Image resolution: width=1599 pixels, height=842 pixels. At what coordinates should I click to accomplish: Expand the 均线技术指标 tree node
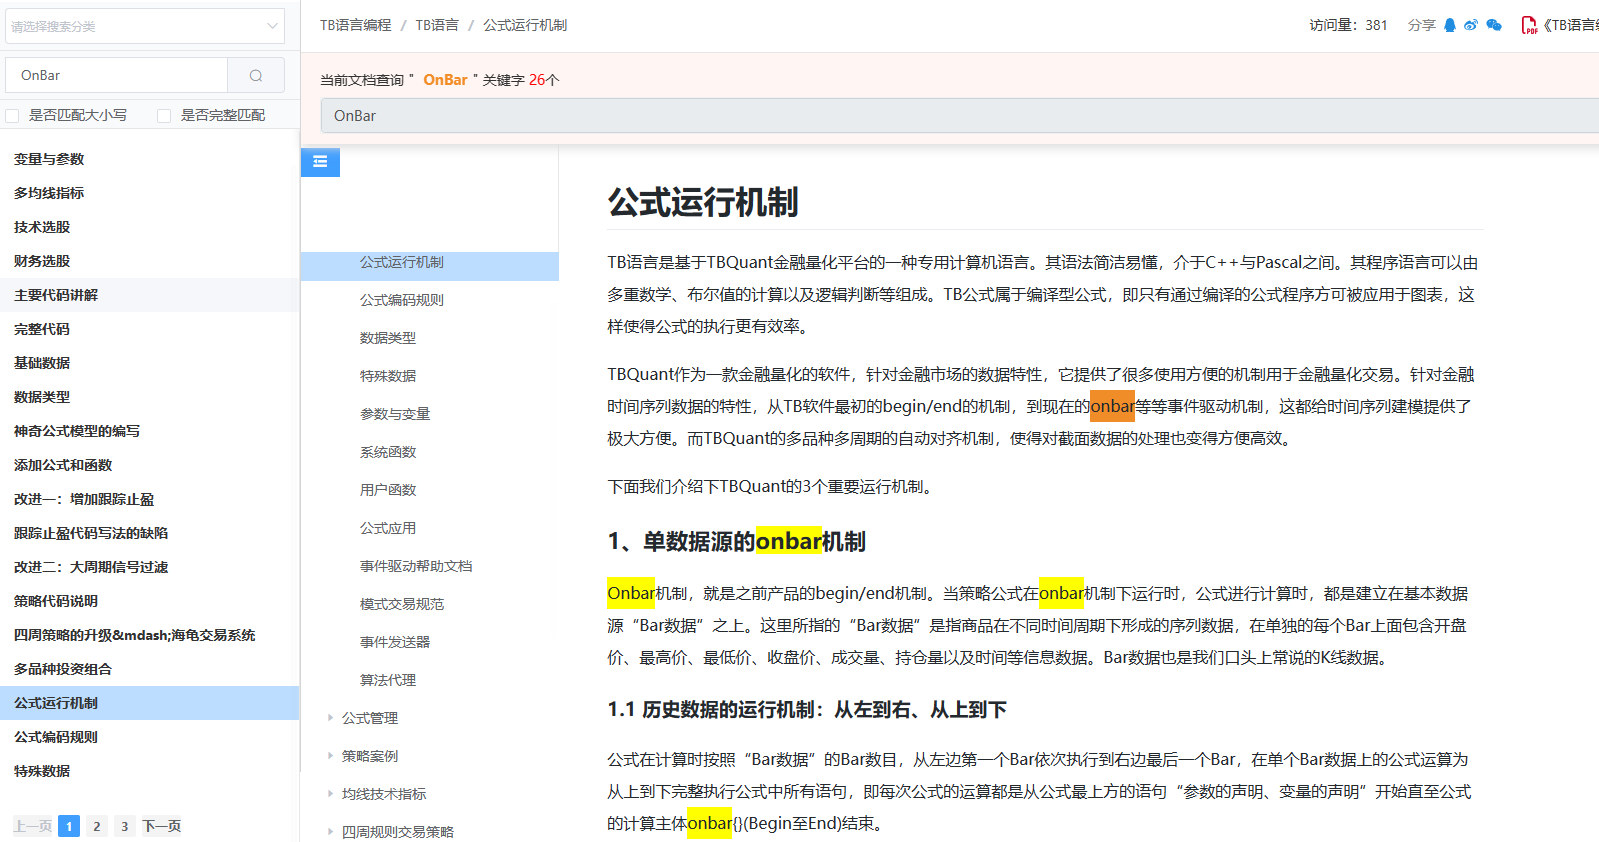click(330, 794)
